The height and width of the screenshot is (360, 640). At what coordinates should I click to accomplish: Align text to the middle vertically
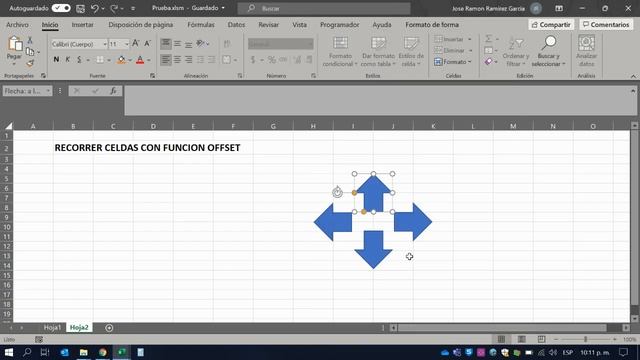178,43
